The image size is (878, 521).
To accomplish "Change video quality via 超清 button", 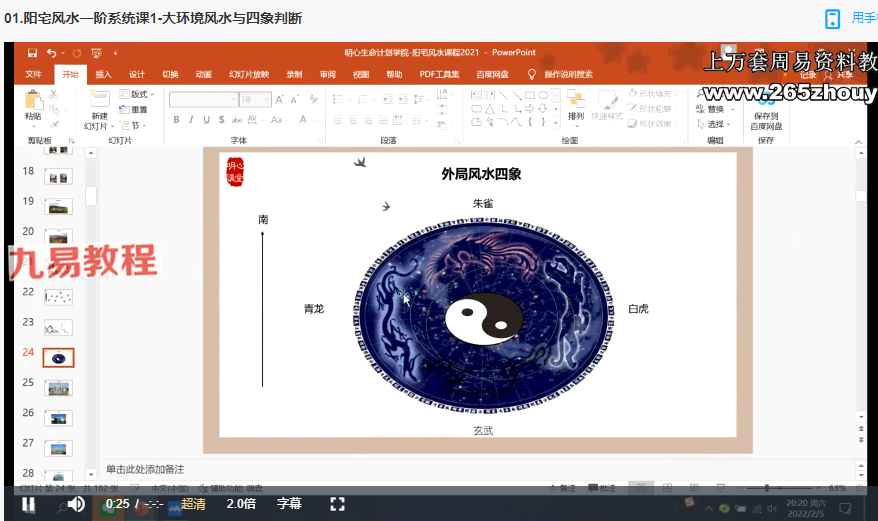I will 193,504.
